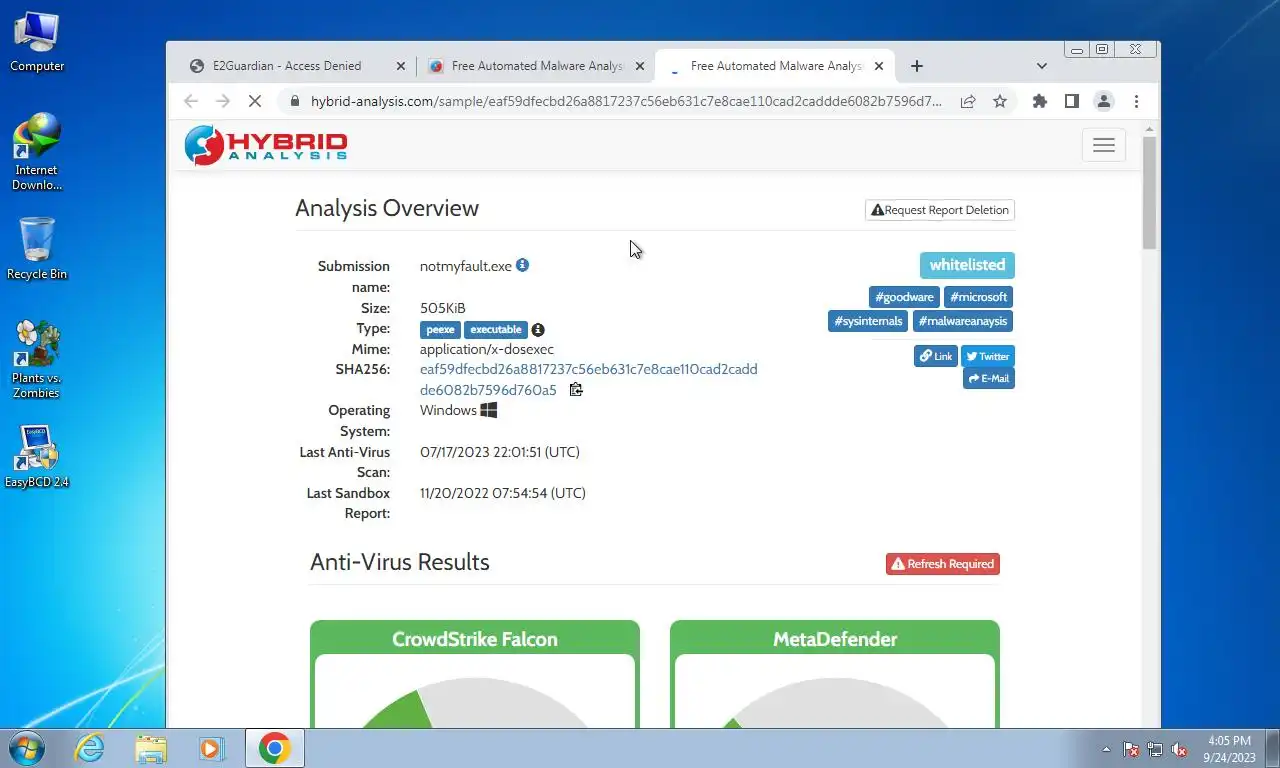Show hidden tray icons arrow
The height and width of the screenshot is (768, 1280).
pyautogui.click(x=1106, y=749)
